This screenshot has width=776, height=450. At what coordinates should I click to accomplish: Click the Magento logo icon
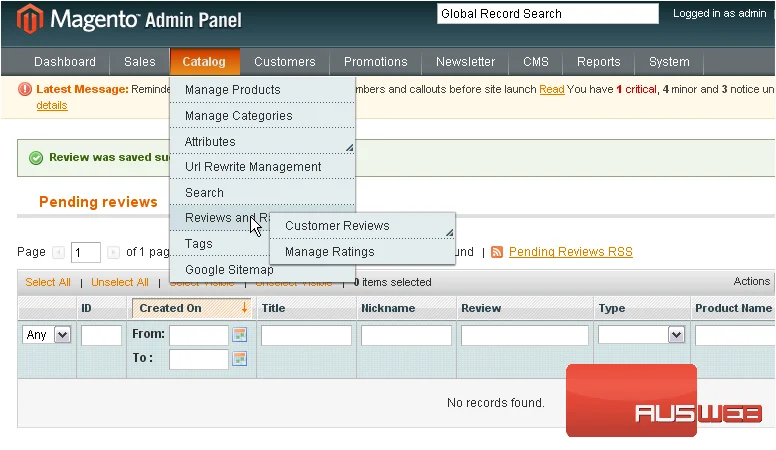(x=29, y=19)
